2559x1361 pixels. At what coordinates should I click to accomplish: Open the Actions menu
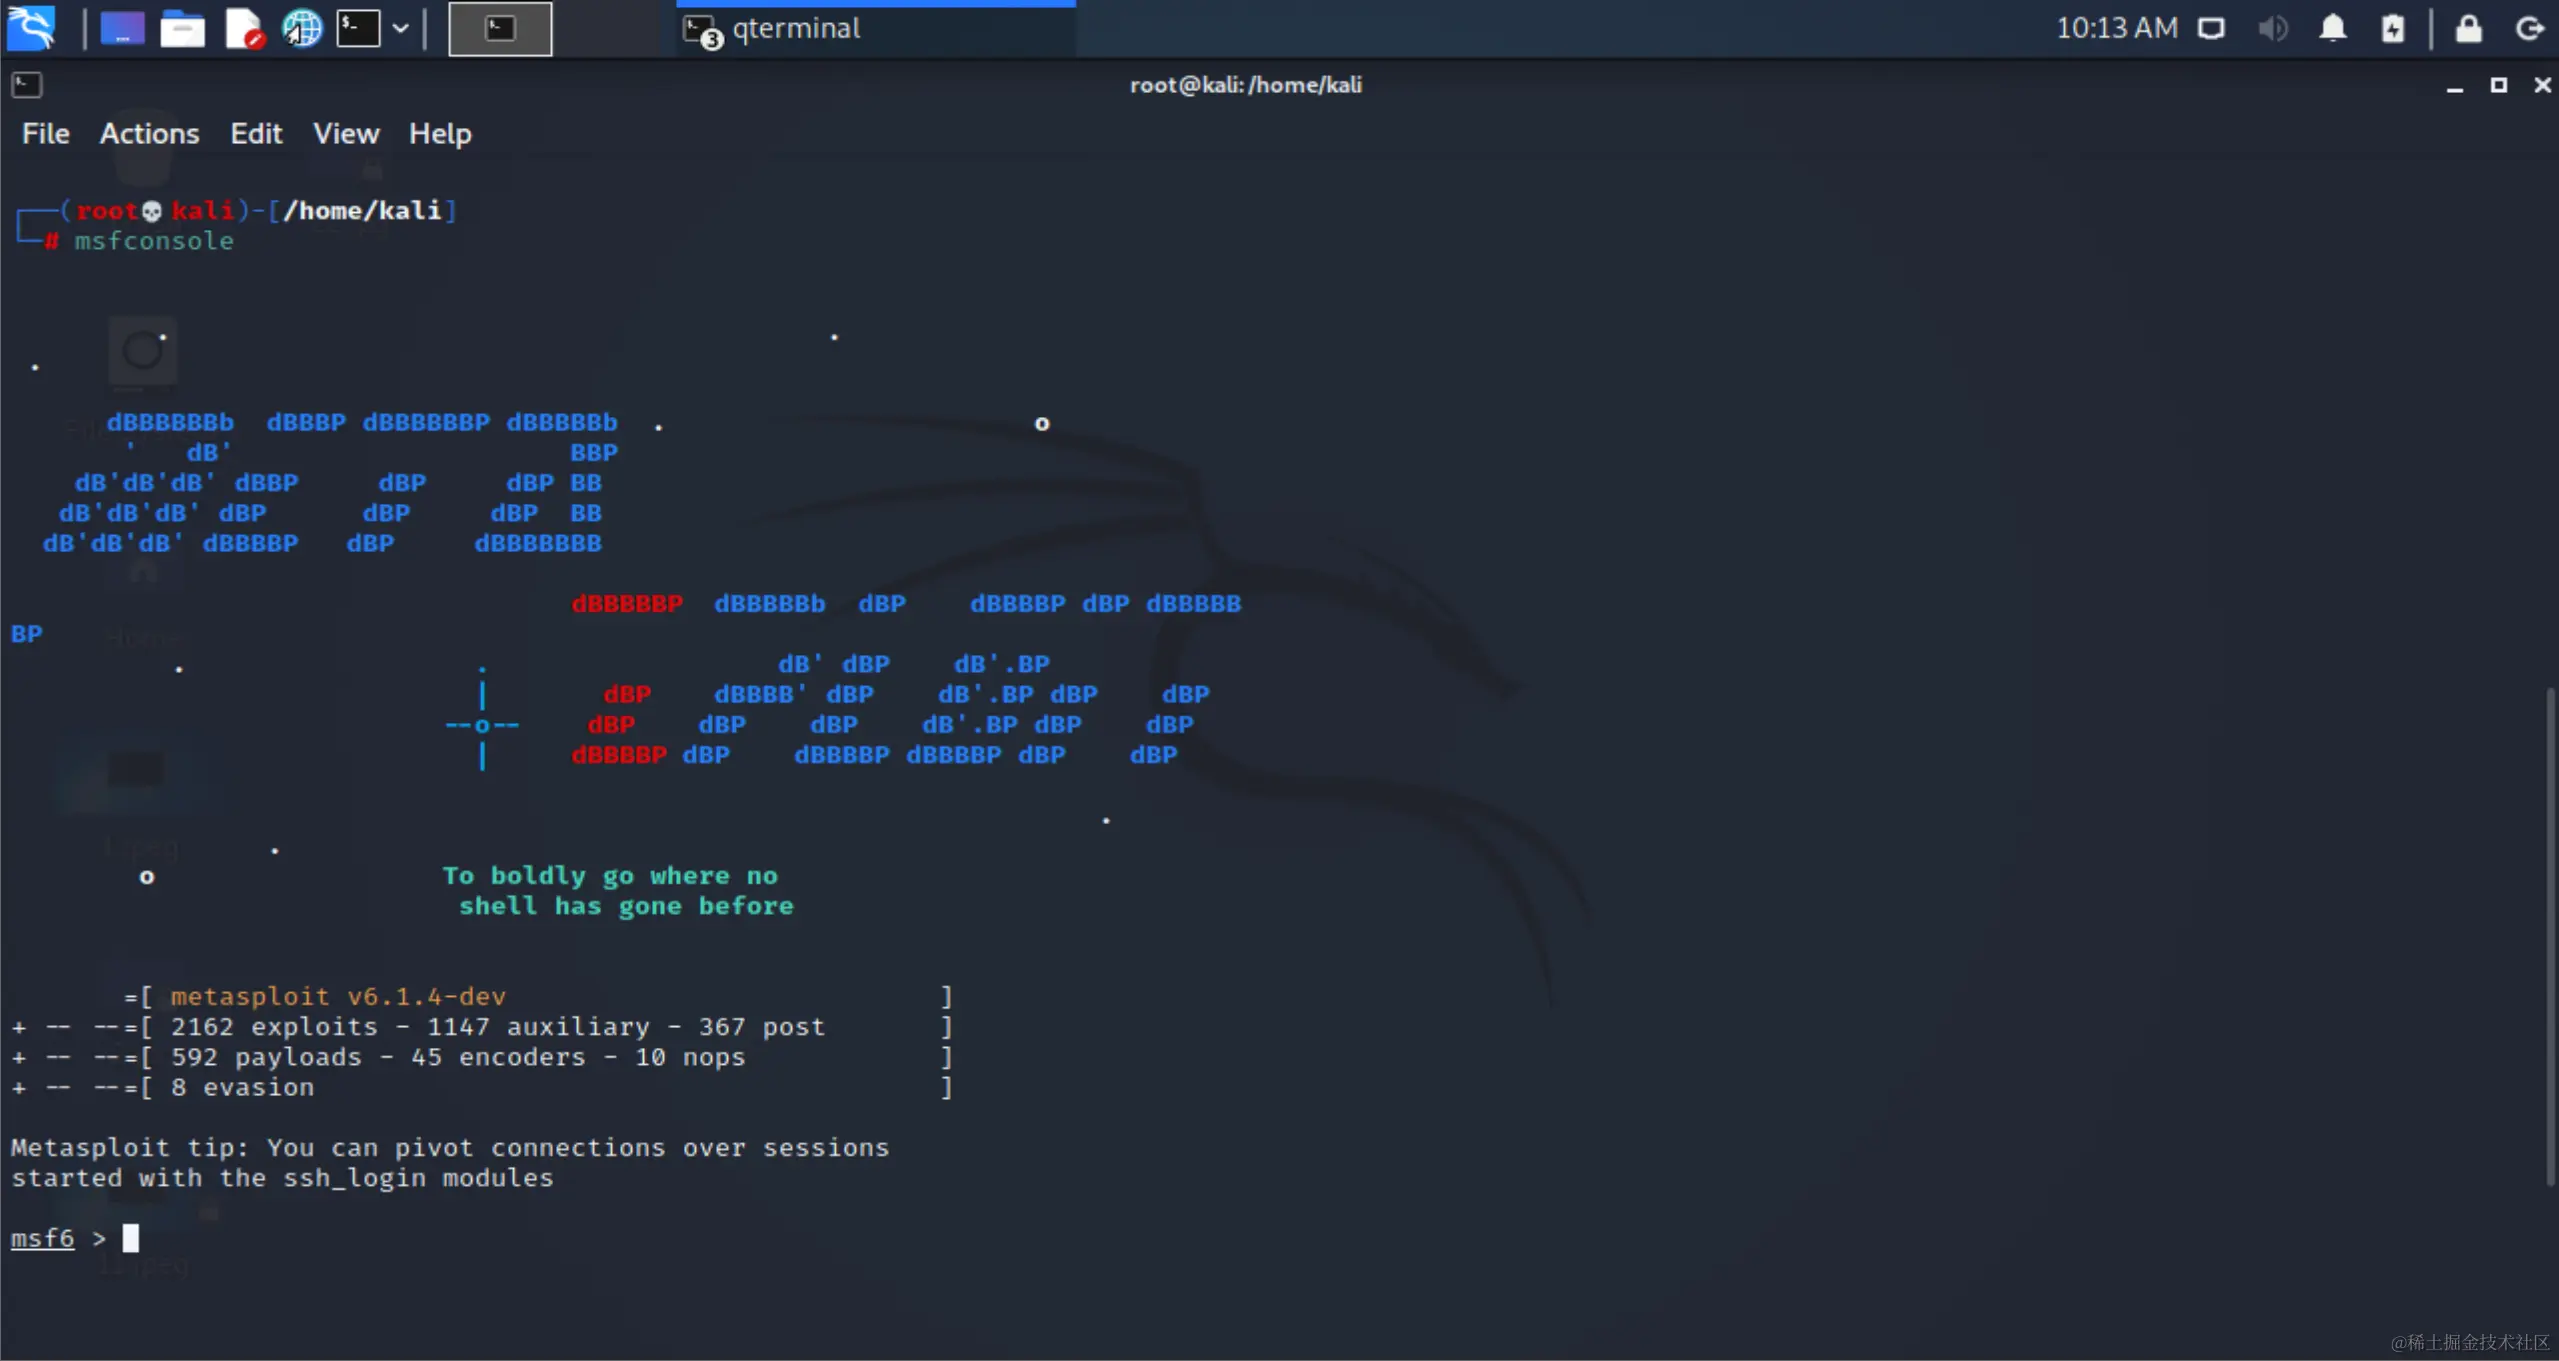coord(149,133)
